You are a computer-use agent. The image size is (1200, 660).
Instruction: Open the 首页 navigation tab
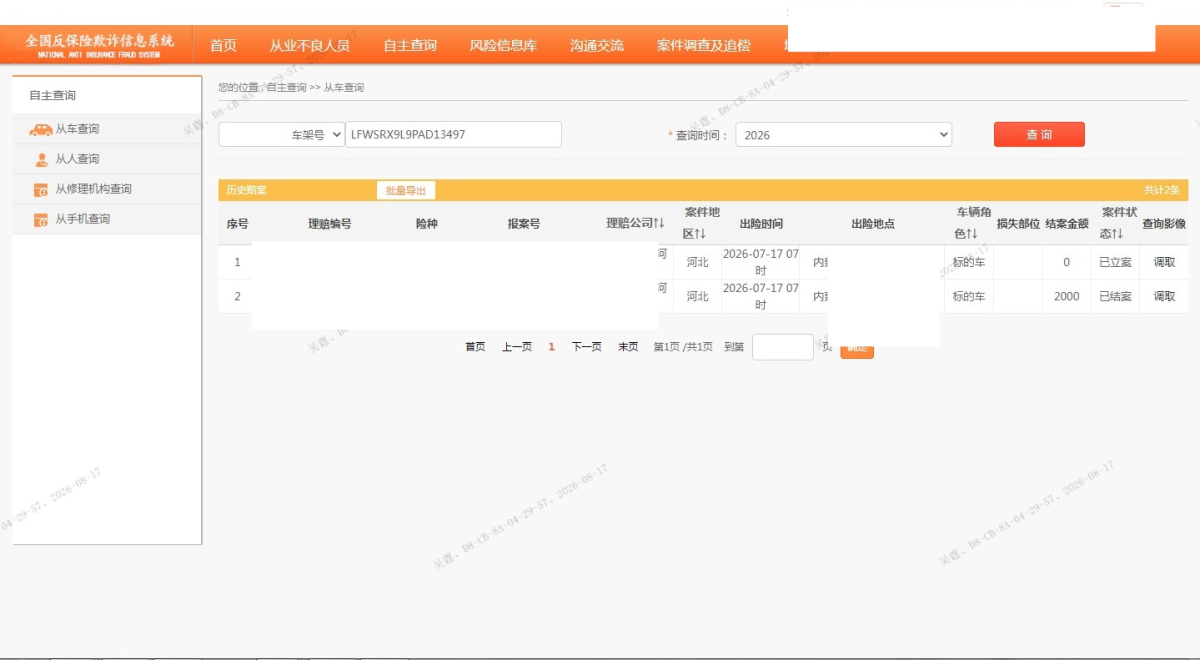point(223,45)
